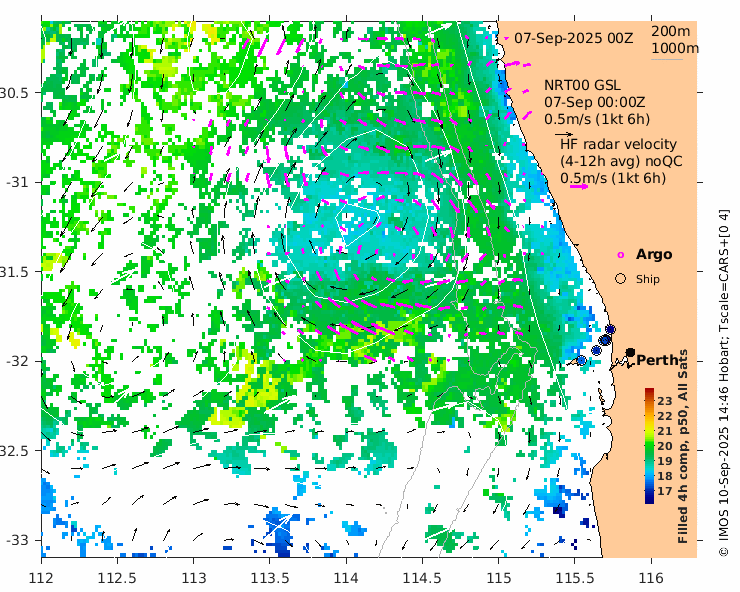Click the vertical IMOS copyright text
This screenshot has width=740, height=592.
point(723,383)
